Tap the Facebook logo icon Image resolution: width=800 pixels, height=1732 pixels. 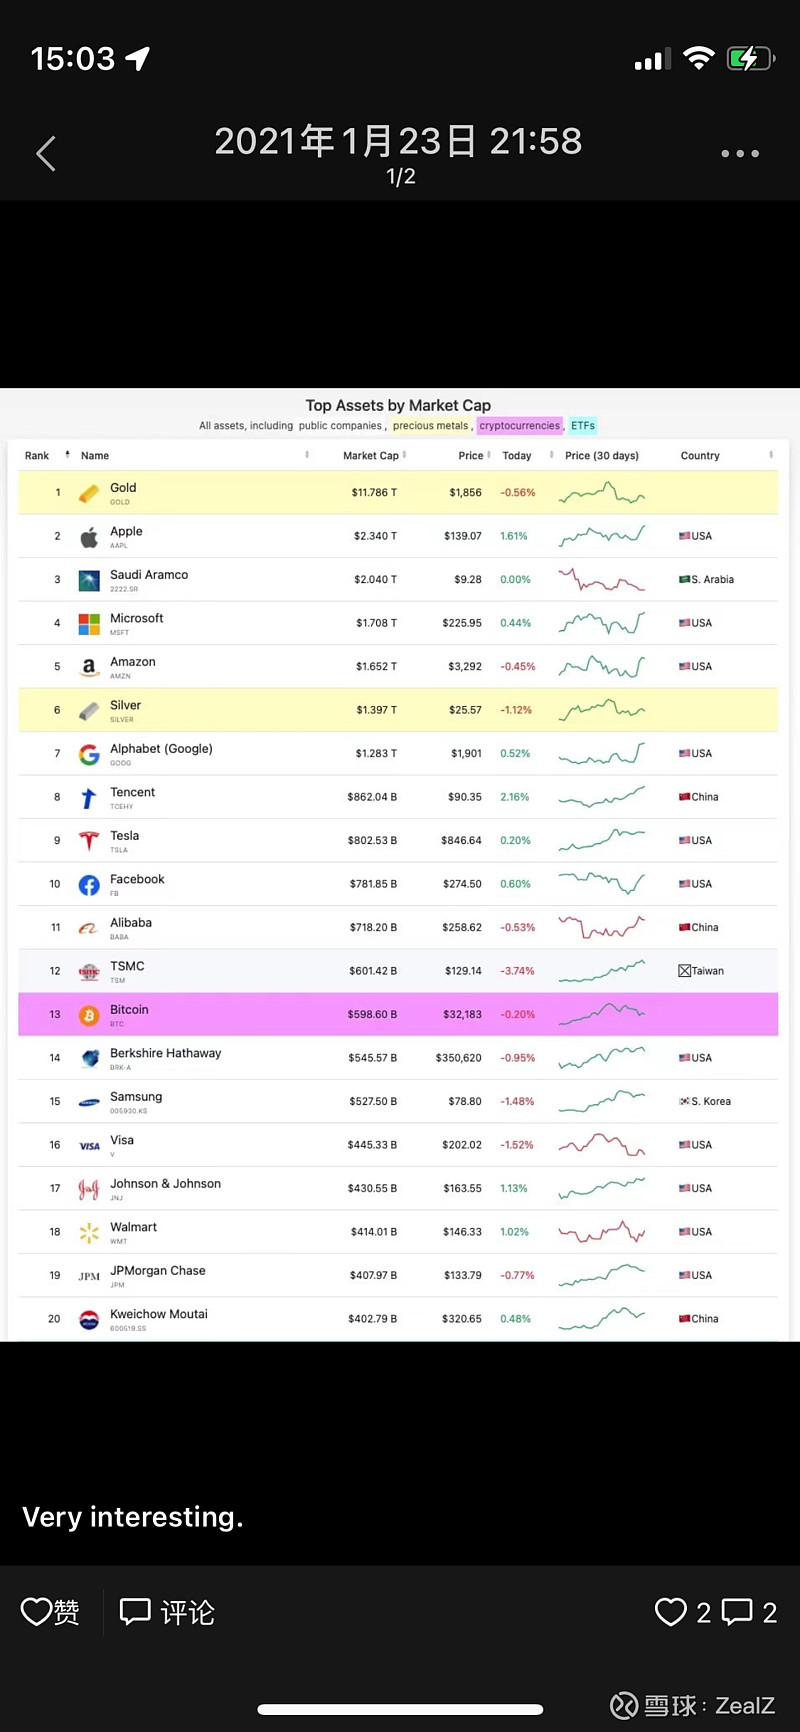(89, 885)
